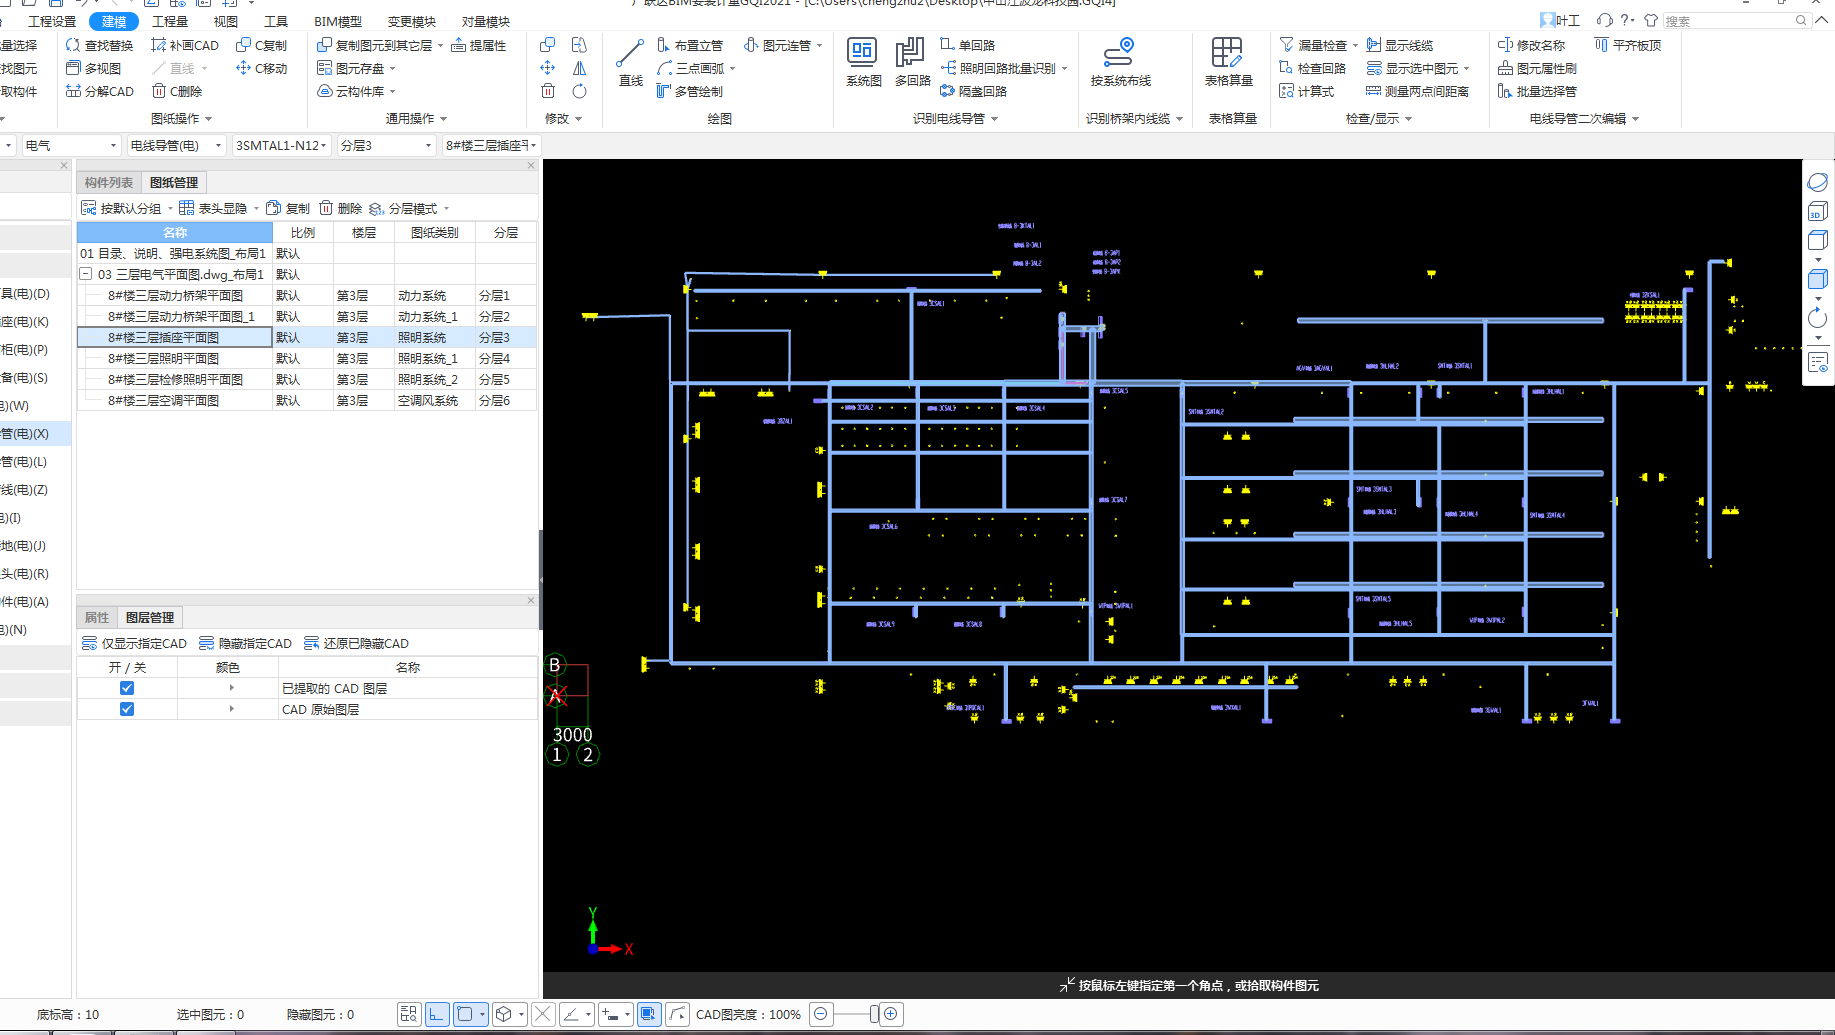This screenshot has width=1835, height=1035.
Task: Switch to 构件列表 panel tab
Action: point(109,182)
